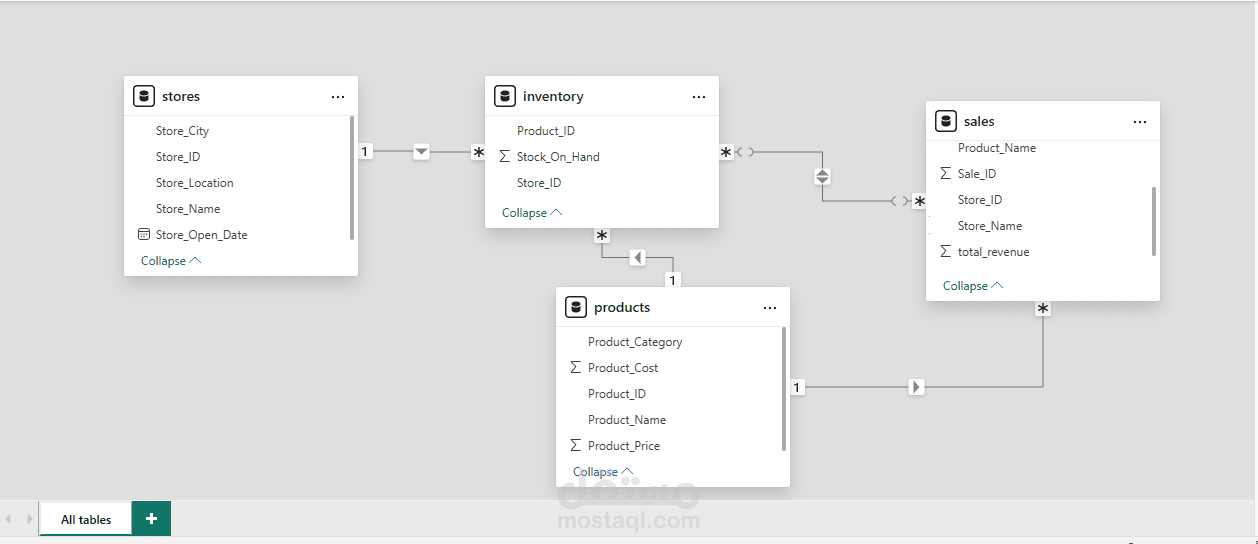Open the inventory table ellipsis menu
The width and height of the screenshot is (1258, 544).
point(699,97)
